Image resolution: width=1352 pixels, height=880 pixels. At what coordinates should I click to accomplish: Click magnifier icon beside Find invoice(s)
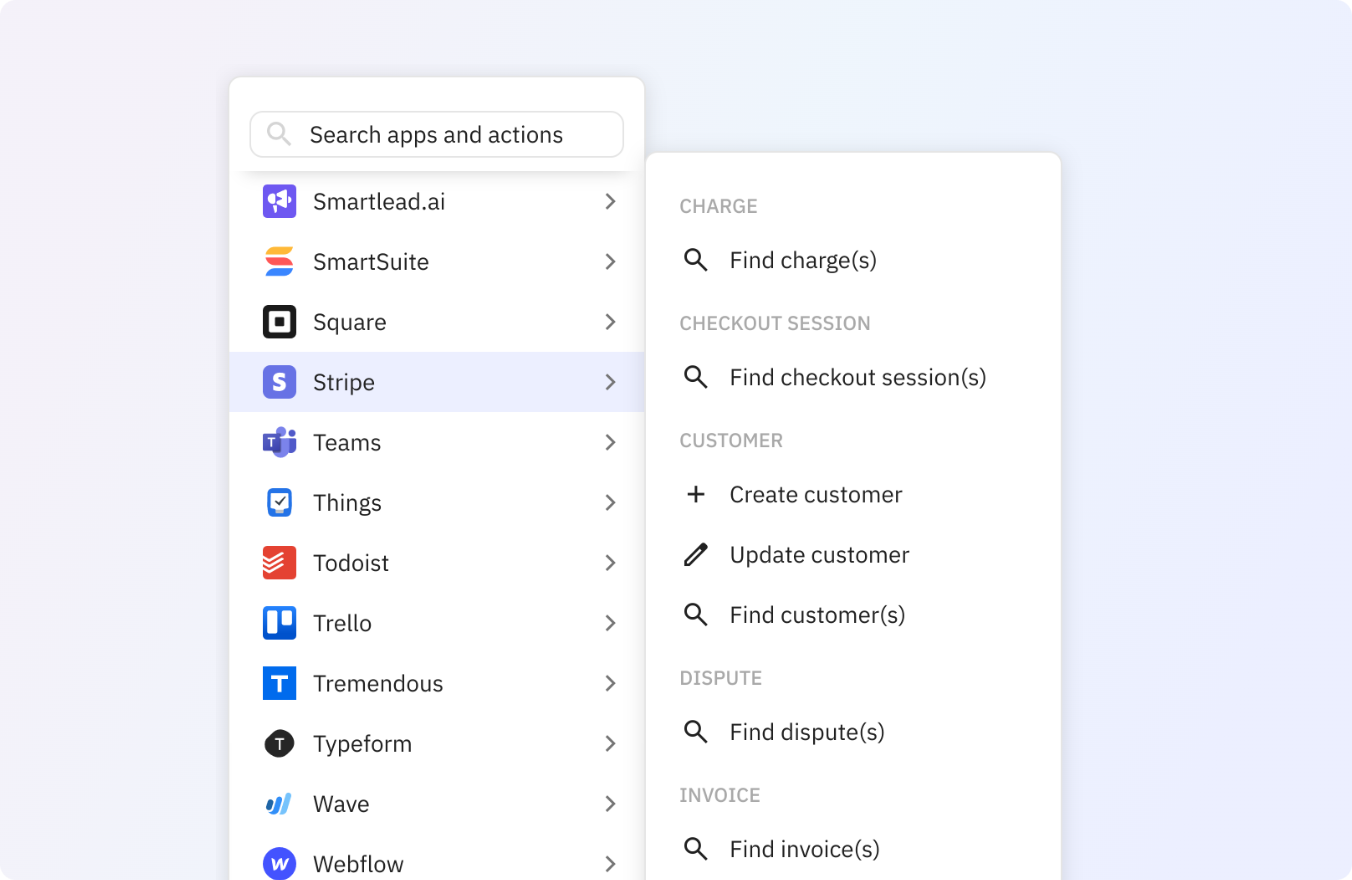tap(695, 848)
